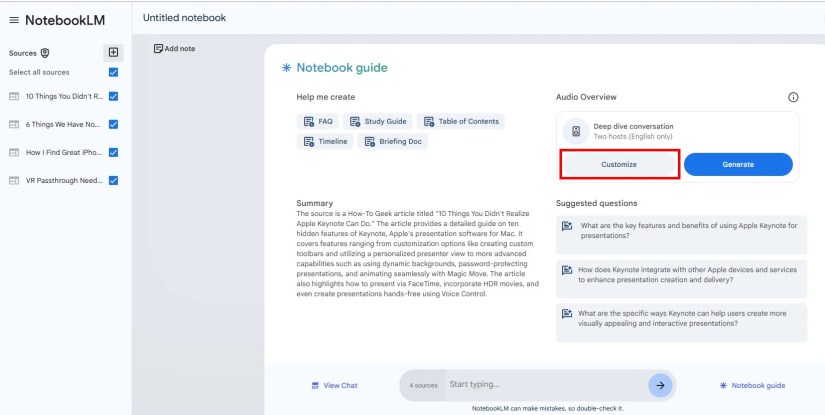Uncheck the 10 Things You Didn't R... source

click(113, 96)
